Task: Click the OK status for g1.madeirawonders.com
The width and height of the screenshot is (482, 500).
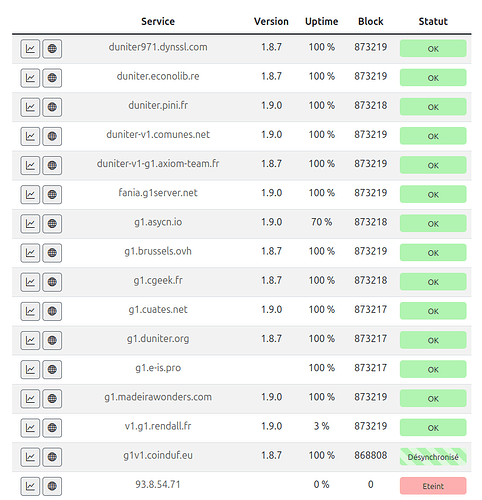Action: tap(433, 399)
